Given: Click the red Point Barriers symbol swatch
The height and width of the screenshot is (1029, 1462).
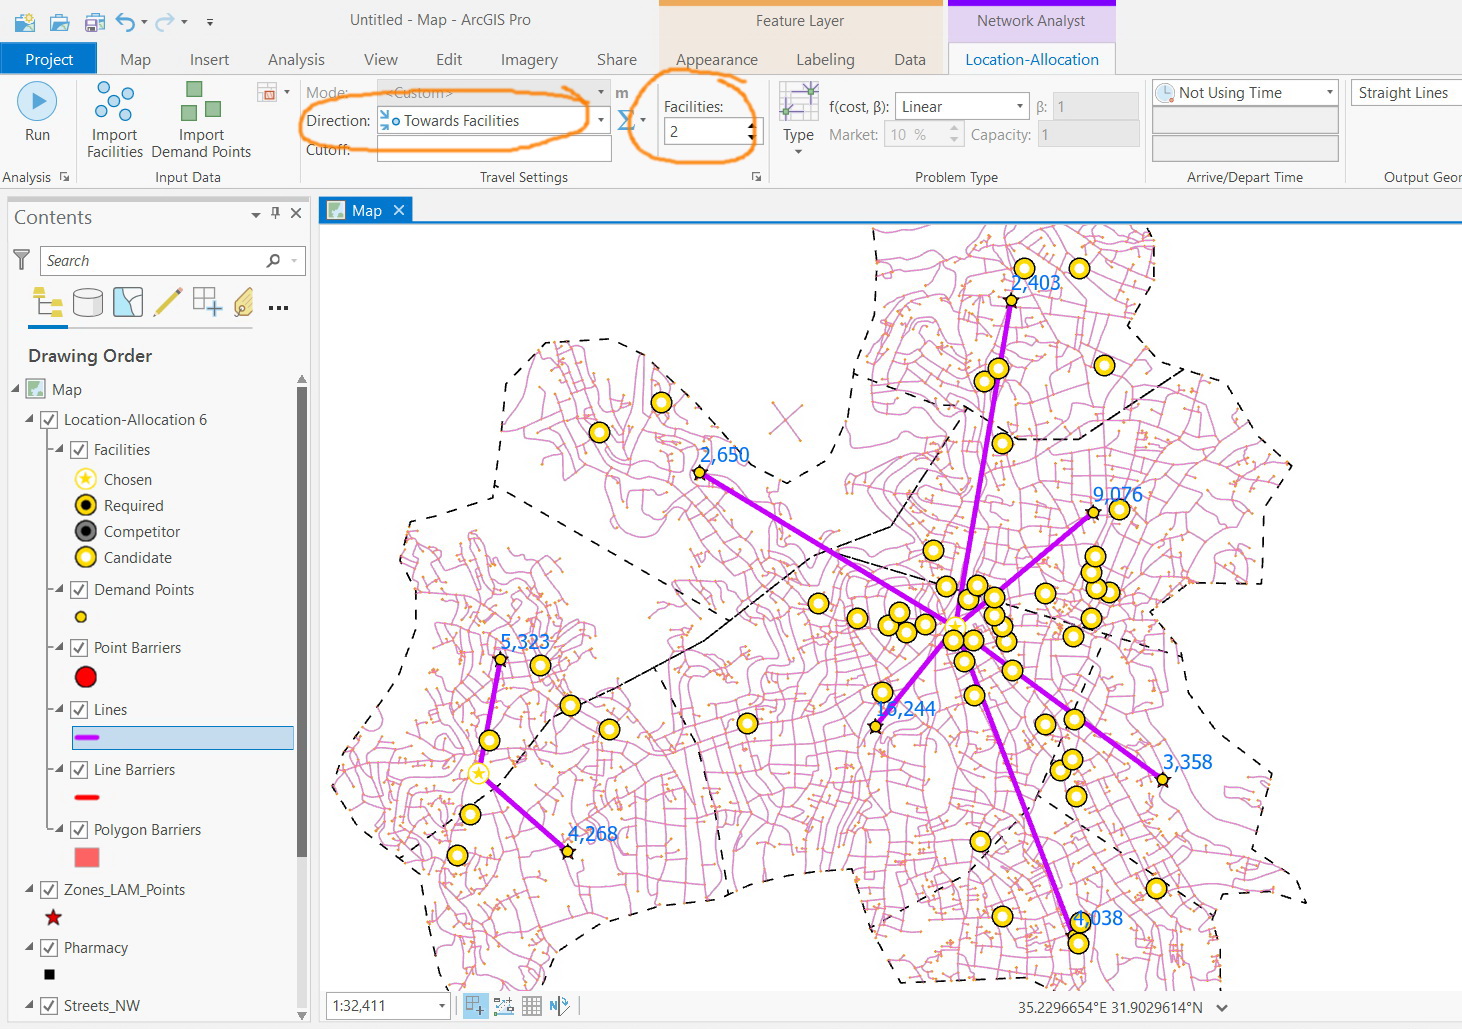Looking at the screenshot, I should [x=86, y=678].
